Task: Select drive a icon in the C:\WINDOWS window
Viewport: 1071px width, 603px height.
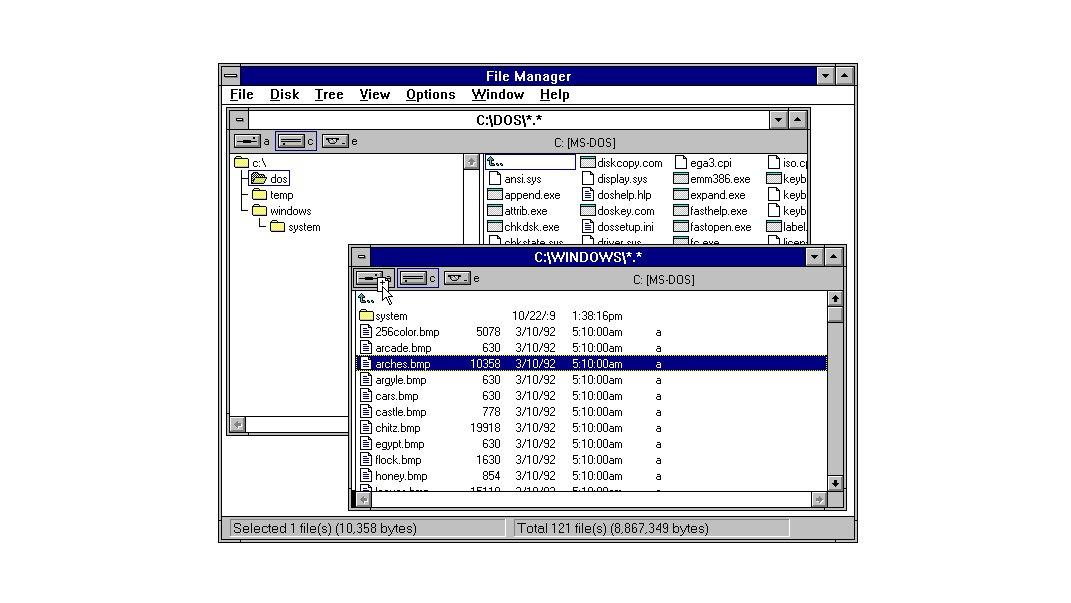Action: pyautogui.click(x=369, y=279)
